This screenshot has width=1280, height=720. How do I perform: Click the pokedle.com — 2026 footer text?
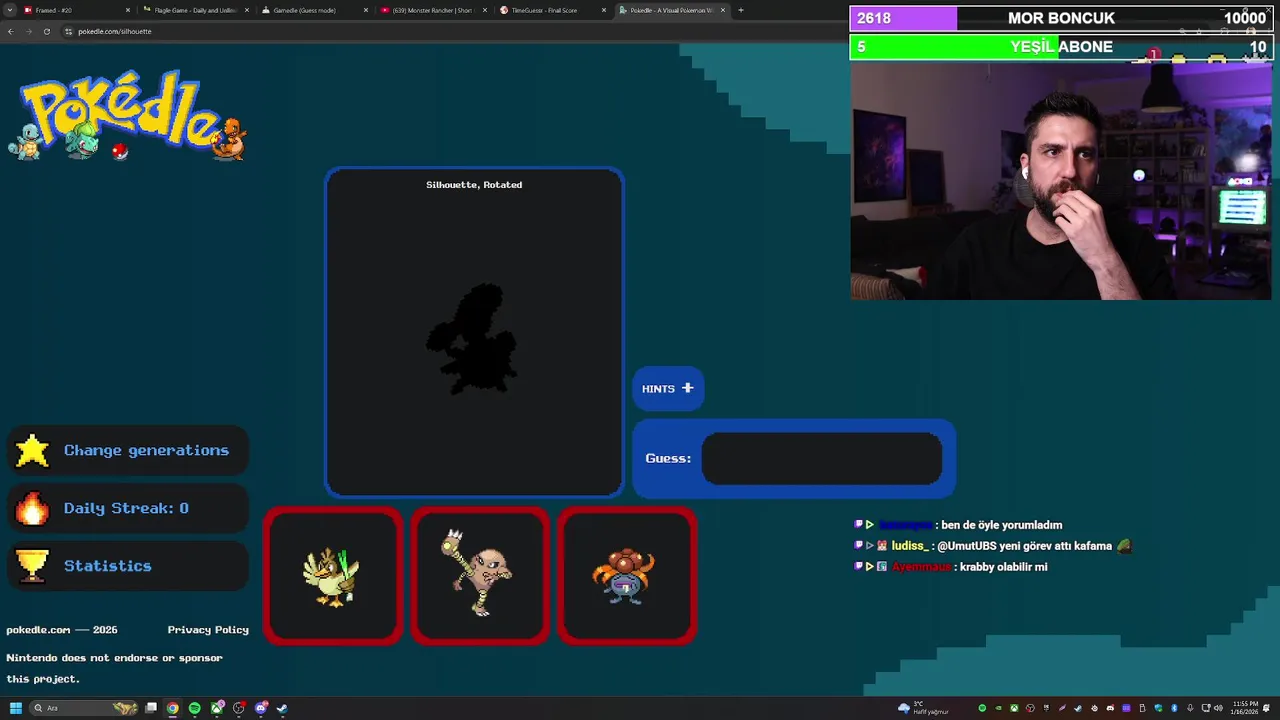tap(62, 630)
